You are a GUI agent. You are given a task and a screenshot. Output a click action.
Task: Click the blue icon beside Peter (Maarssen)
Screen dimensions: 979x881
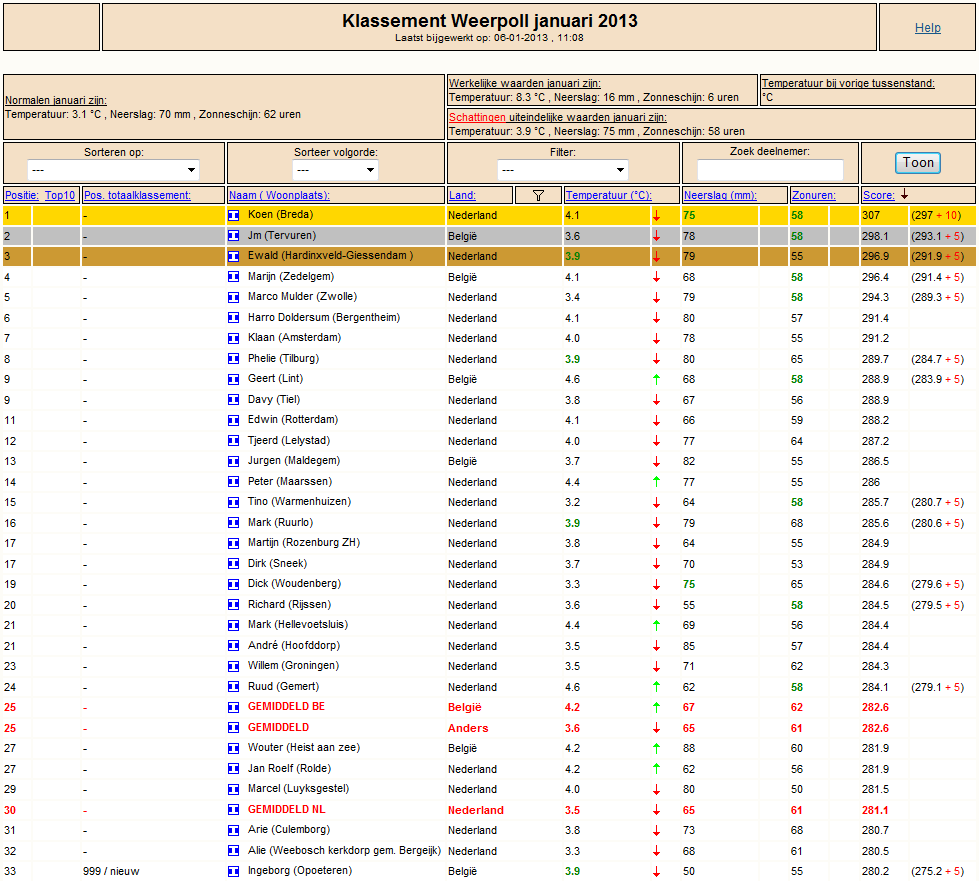(234, 482)
